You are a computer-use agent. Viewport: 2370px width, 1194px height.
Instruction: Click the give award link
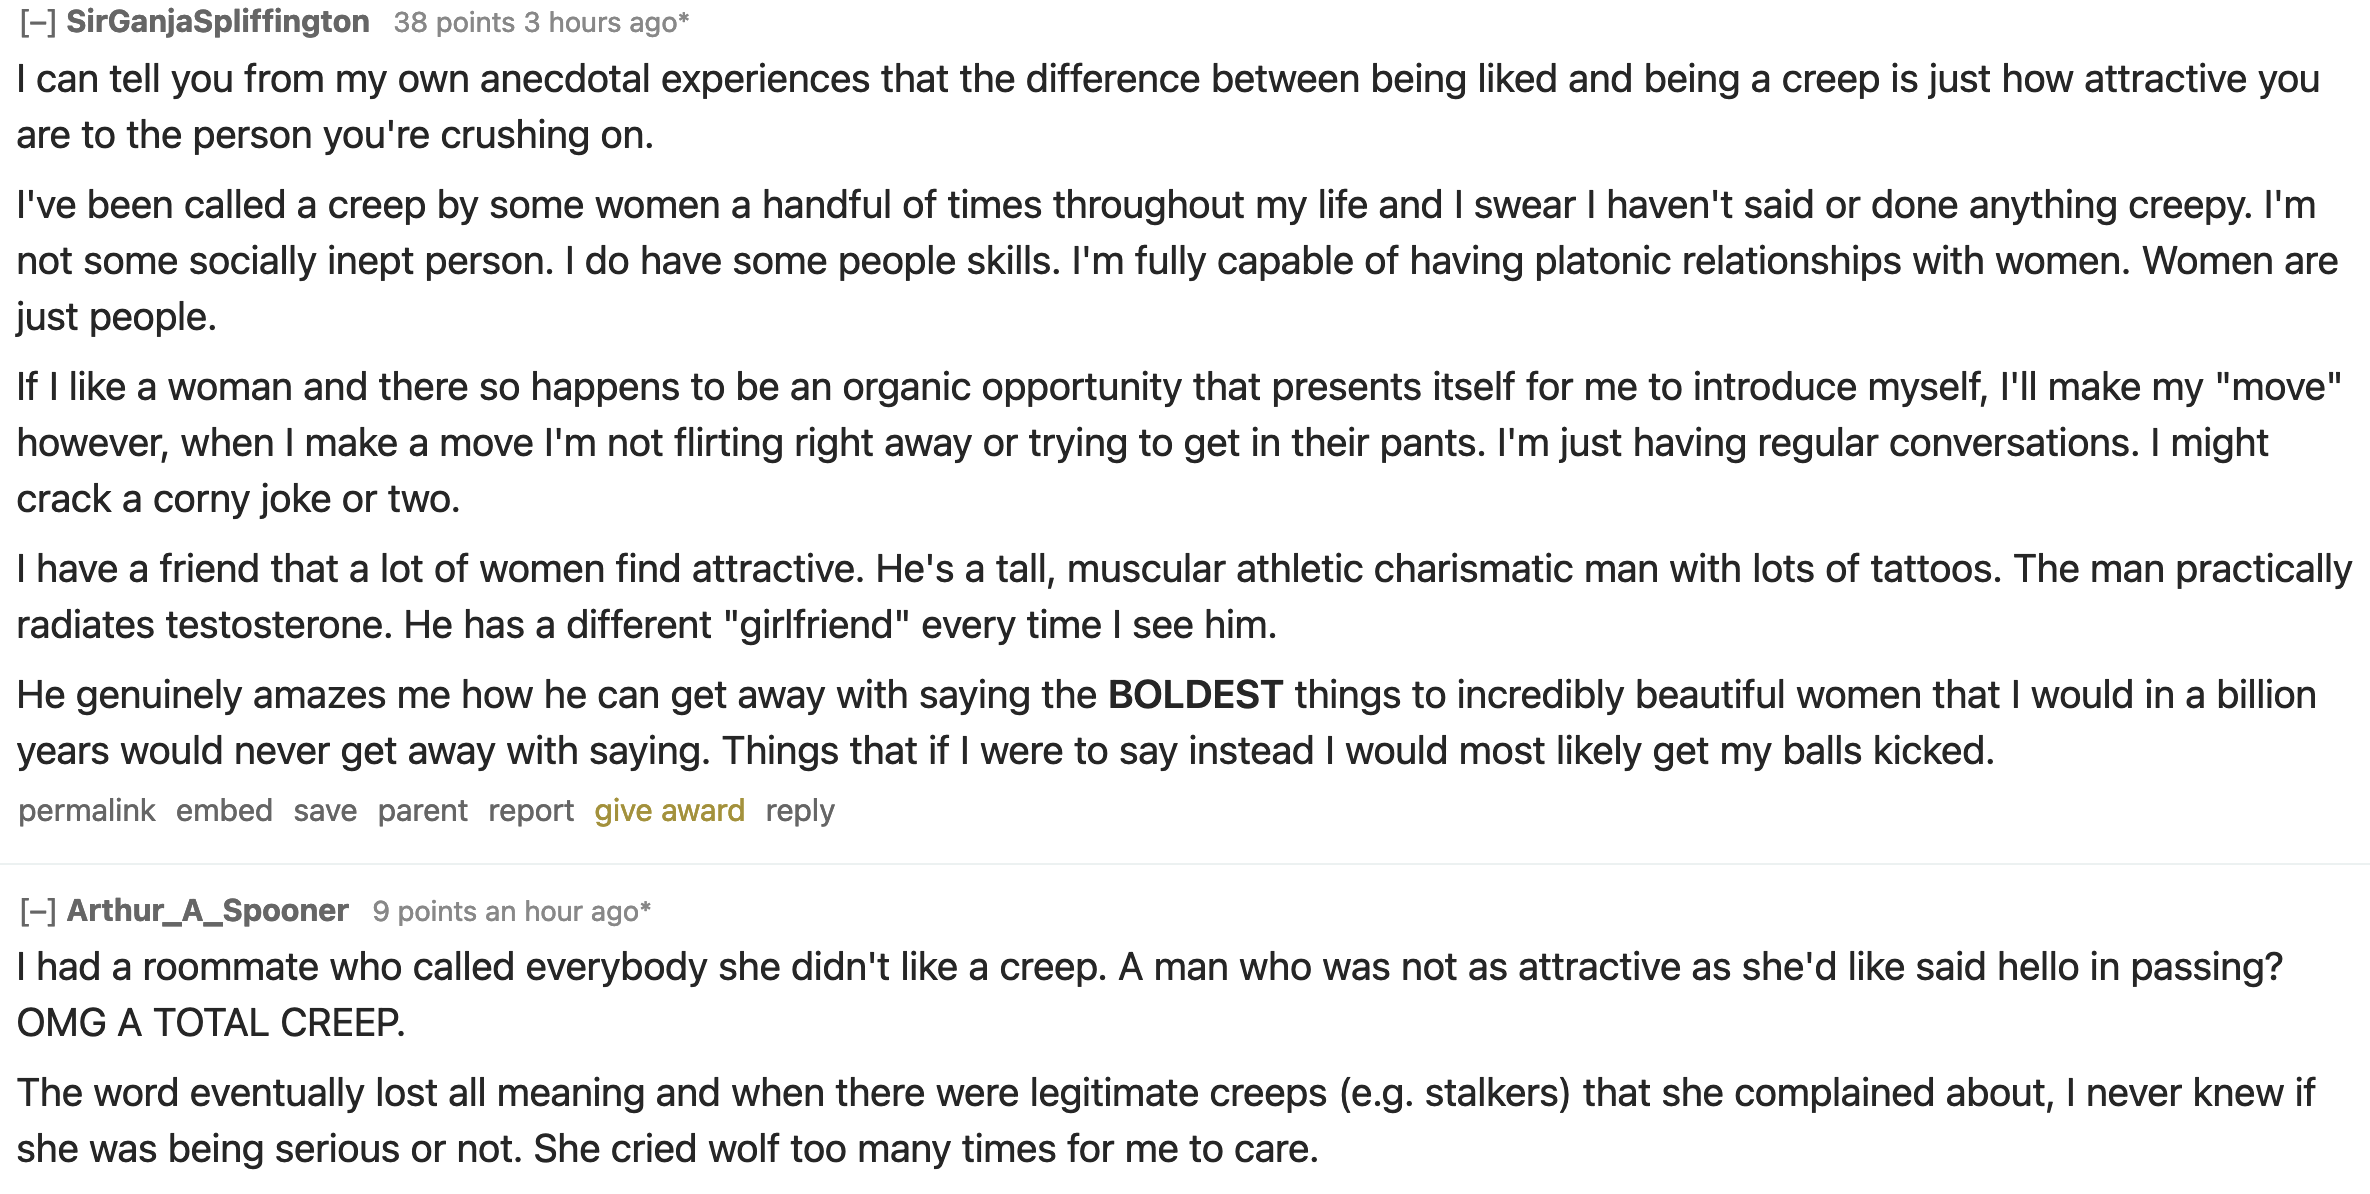coord(669,810)
